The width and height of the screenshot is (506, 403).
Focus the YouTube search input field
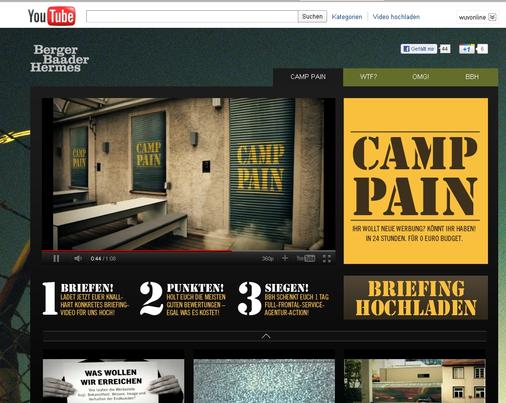point(192,16)
